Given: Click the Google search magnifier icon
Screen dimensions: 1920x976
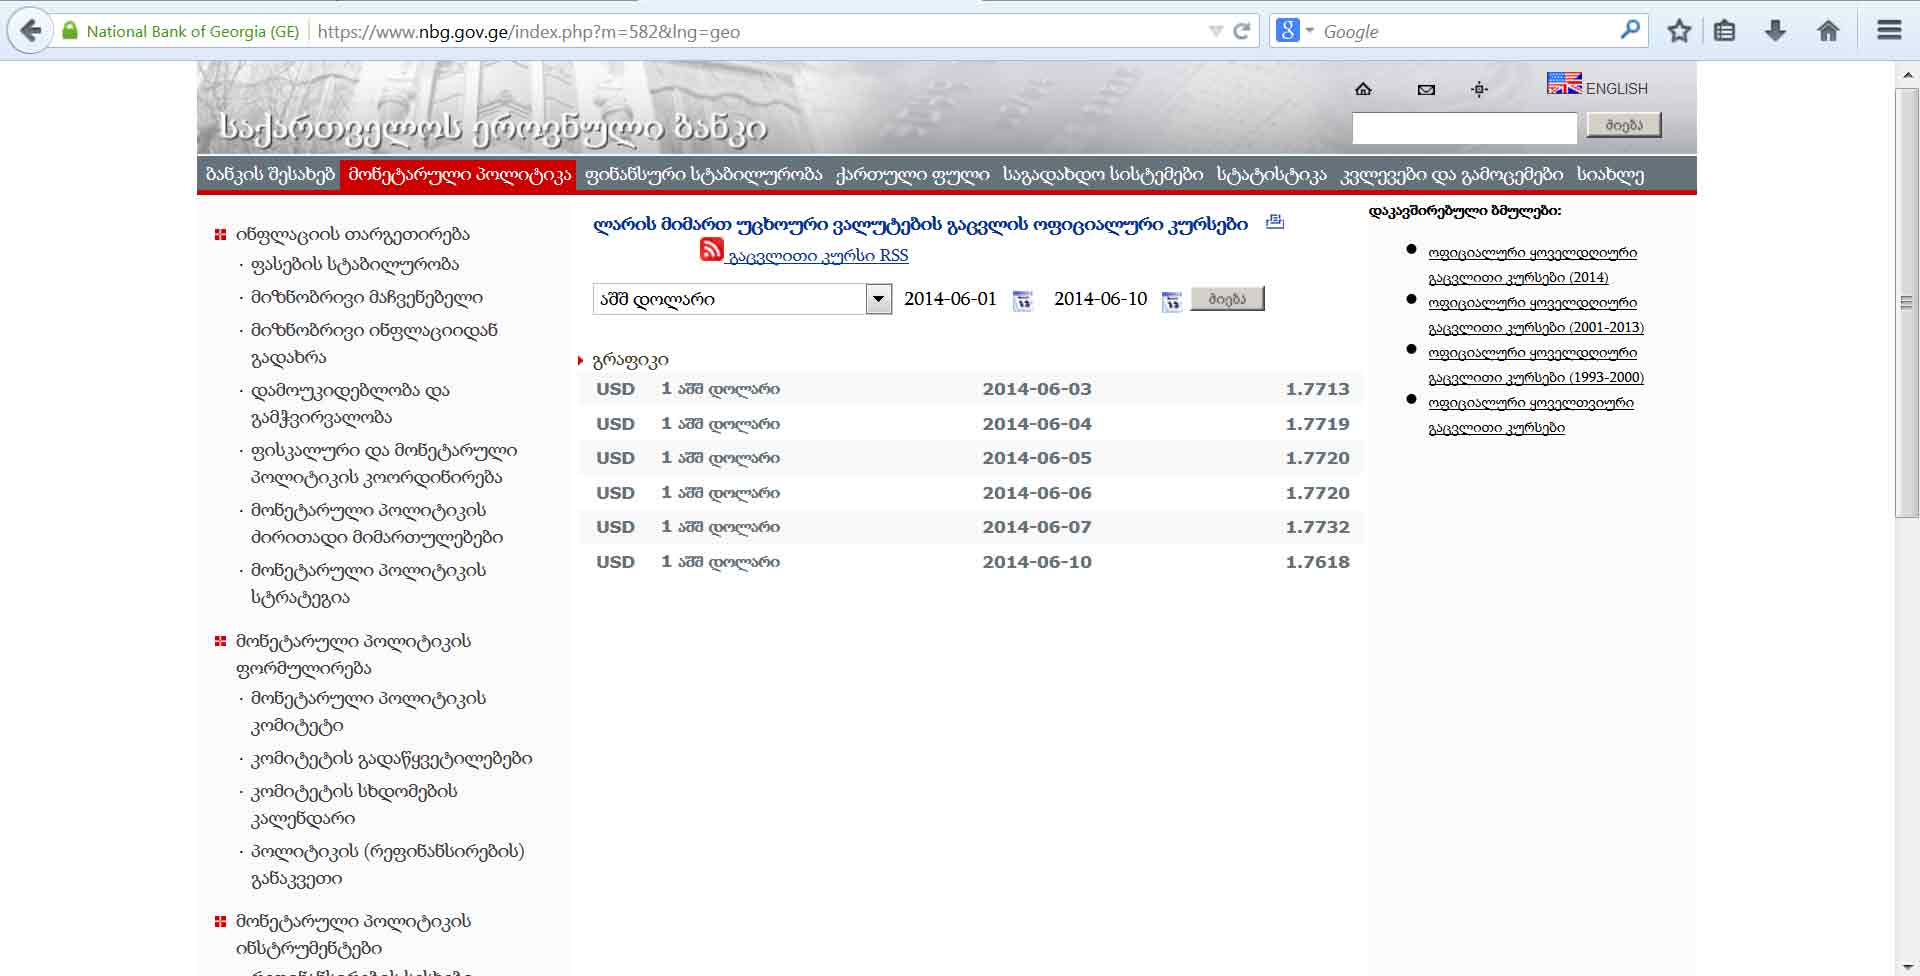Looking at the screenshot, I should 1630,30.
